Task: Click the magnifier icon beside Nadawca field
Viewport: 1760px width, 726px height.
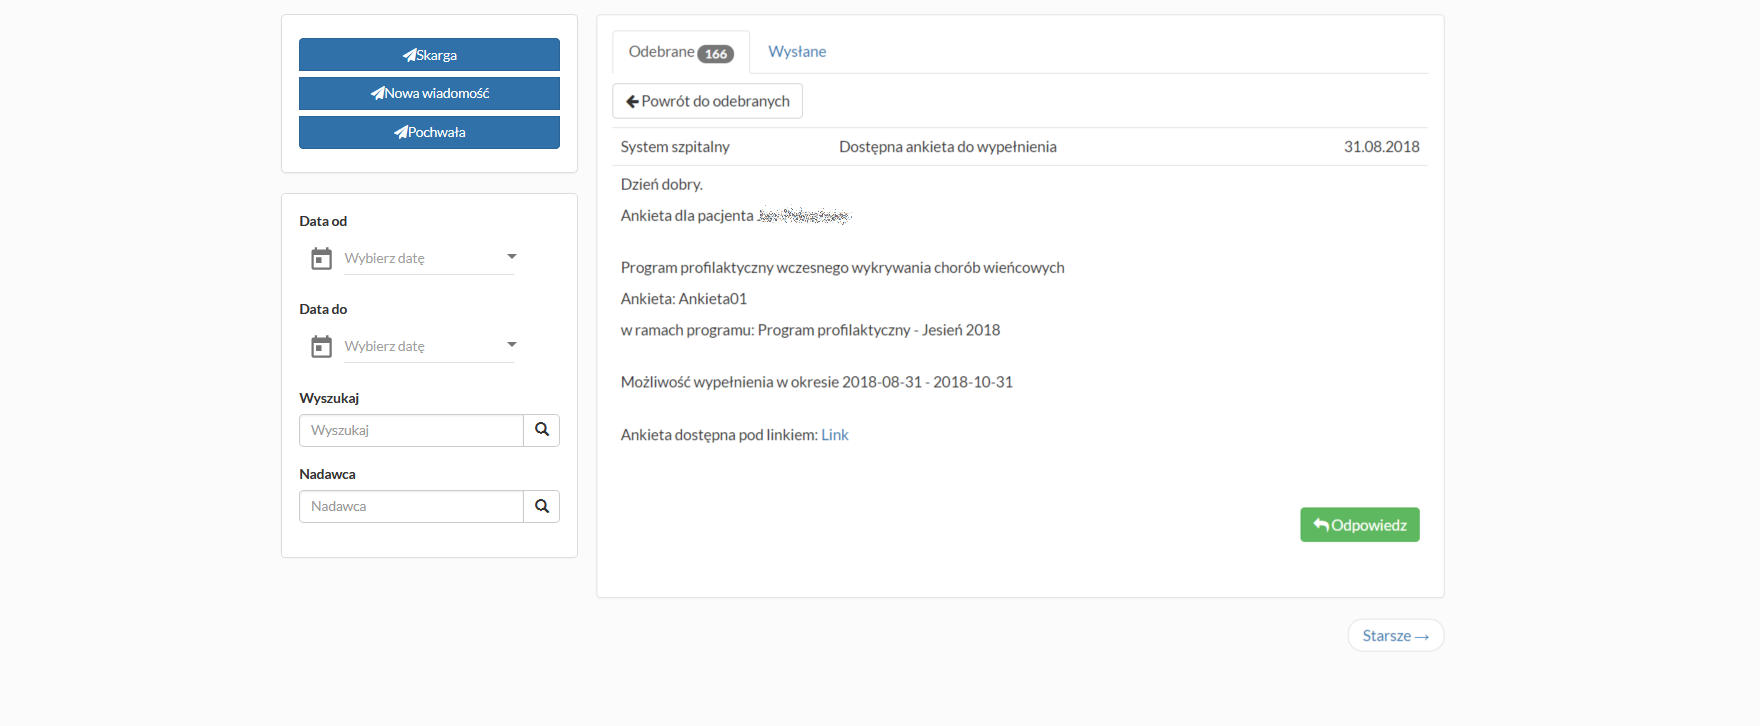Action: (541, 506)
